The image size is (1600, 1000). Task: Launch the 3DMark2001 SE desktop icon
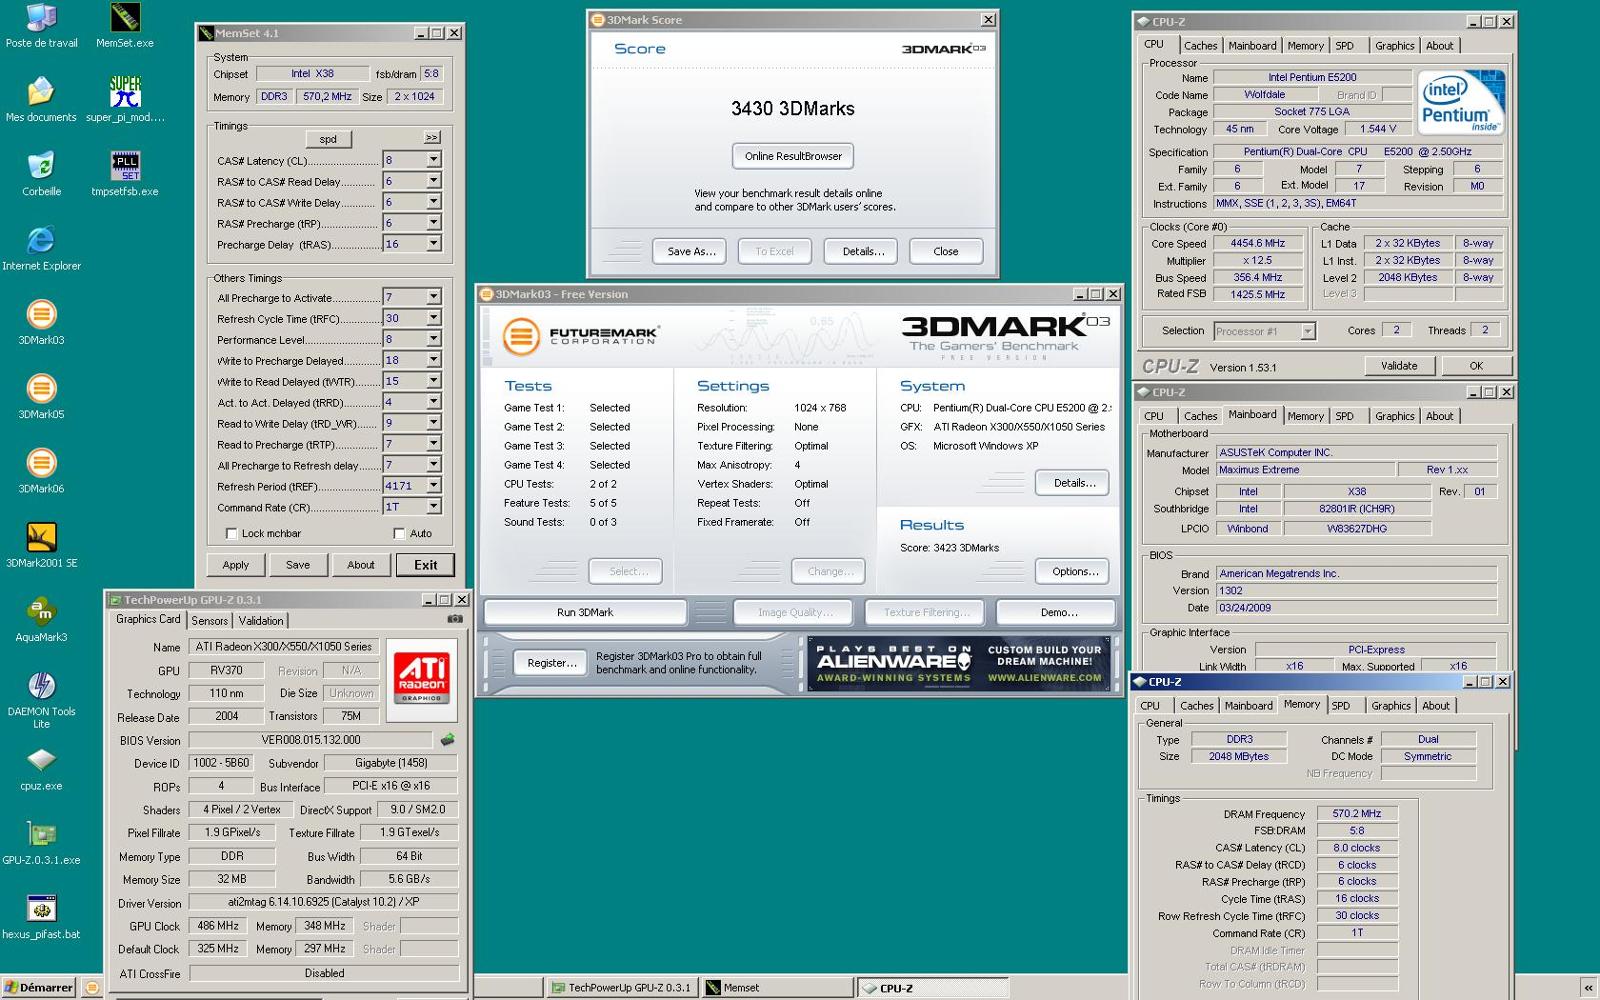tap(41, 545)
